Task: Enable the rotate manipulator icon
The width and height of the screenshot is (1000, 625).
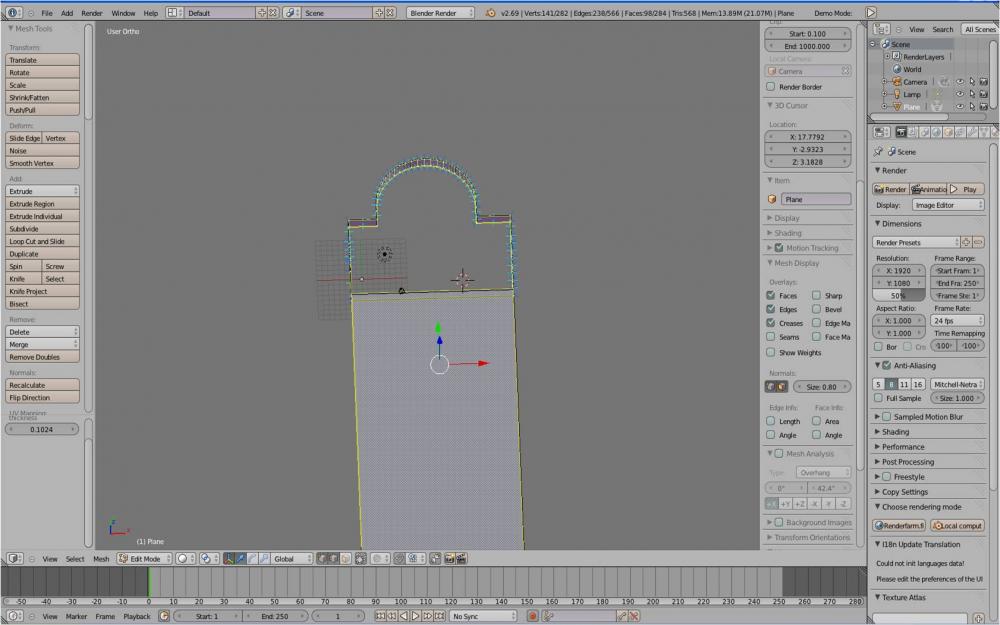Action: (253, 559)
